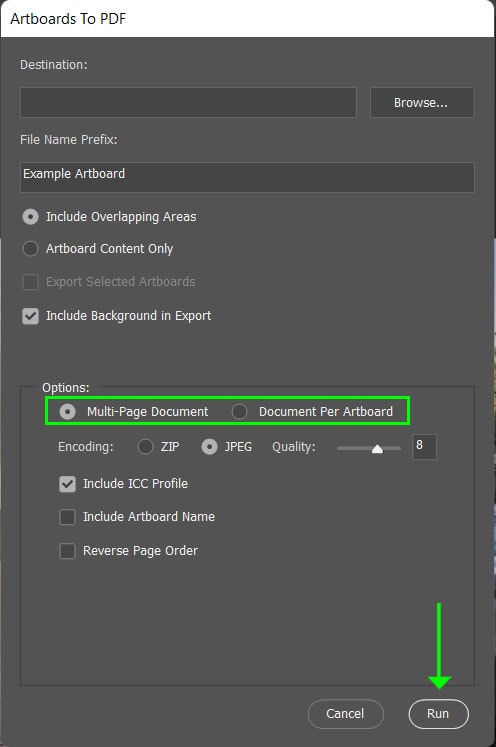Click the Browse... button
Screen dimensions: 496x747
(x=422, y=102)
